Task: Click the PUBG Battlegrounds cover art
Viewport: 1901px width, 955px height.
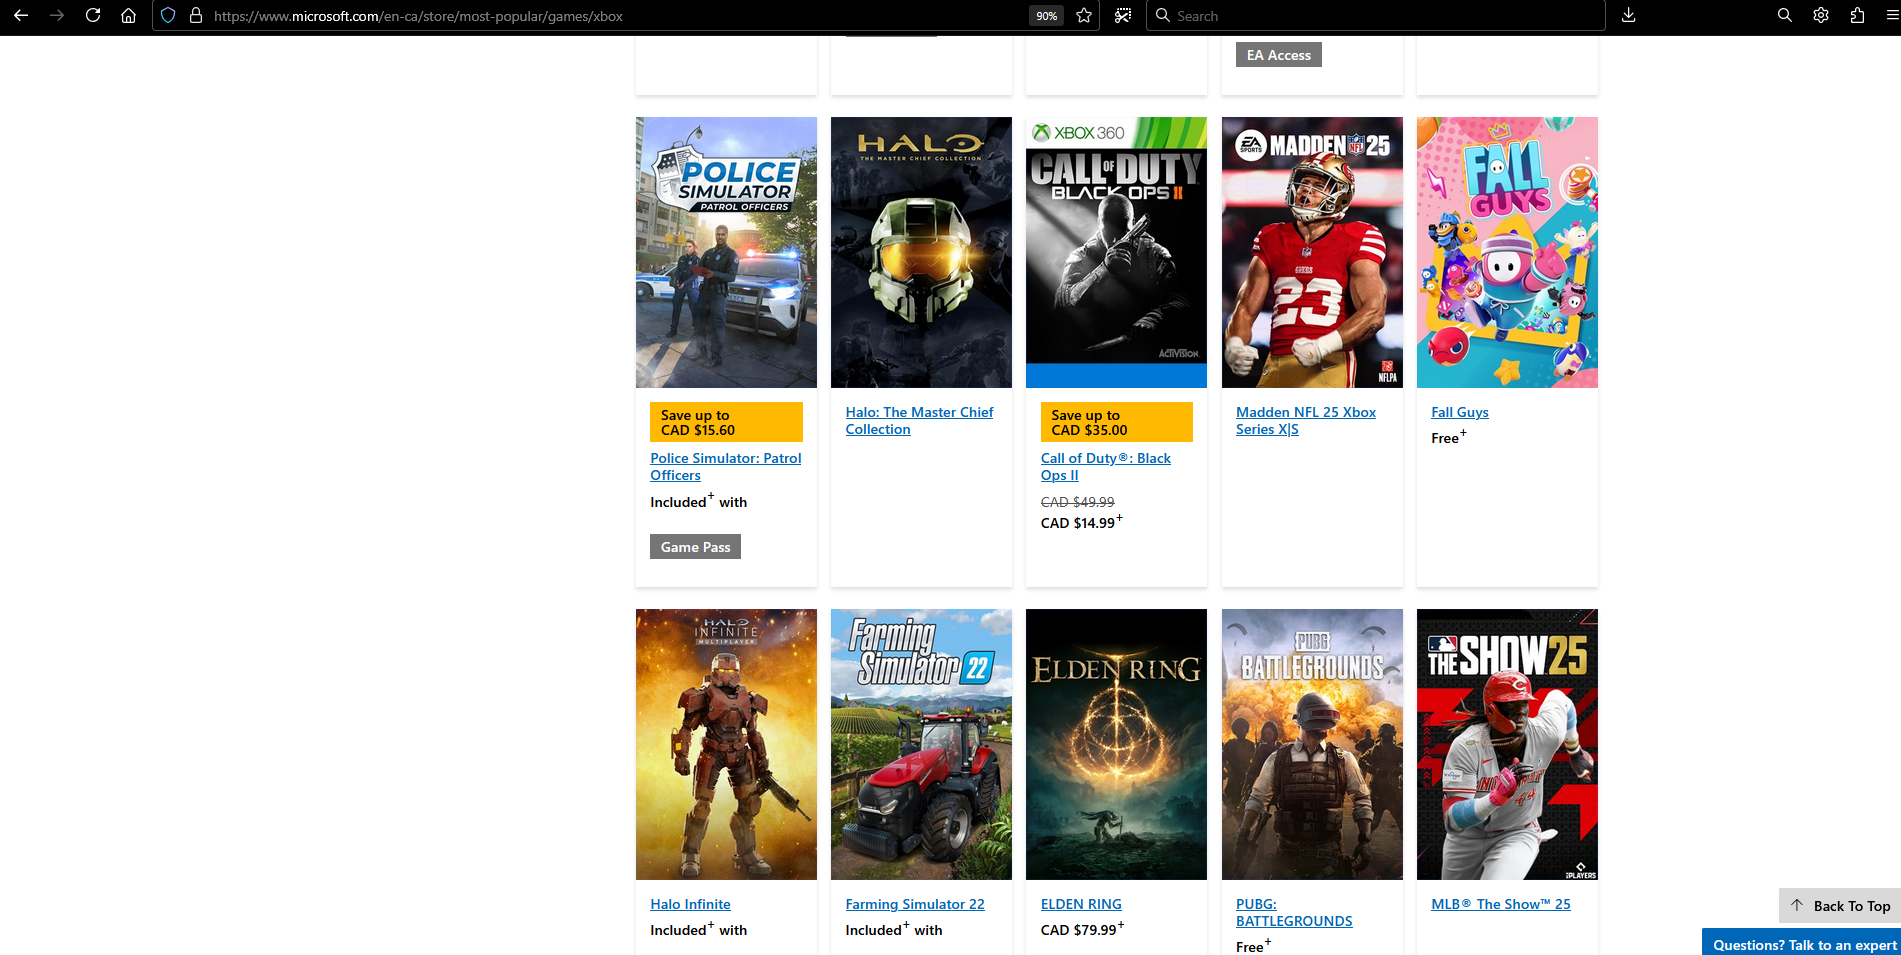Action: 1312,744
